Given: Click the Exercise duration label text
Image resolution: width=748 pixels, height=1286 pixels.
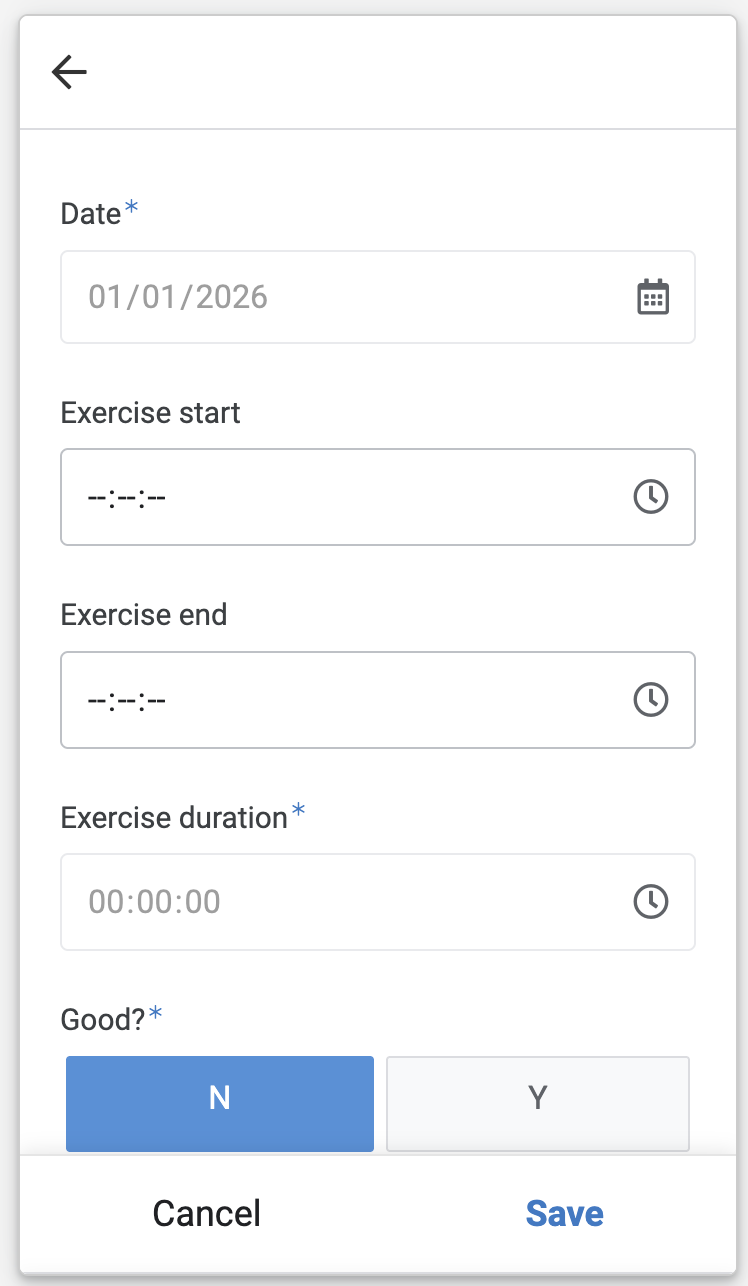Looking at the screenshot, I should pos(174,817).
